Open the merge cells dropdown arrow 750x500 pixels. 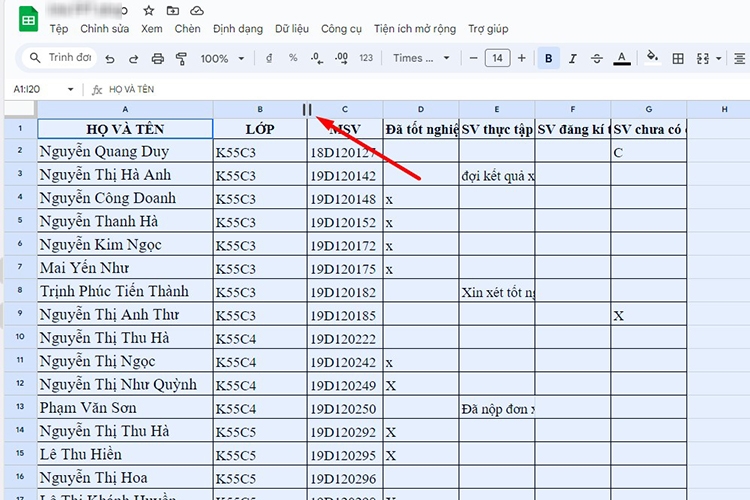[x=718, y=58]
